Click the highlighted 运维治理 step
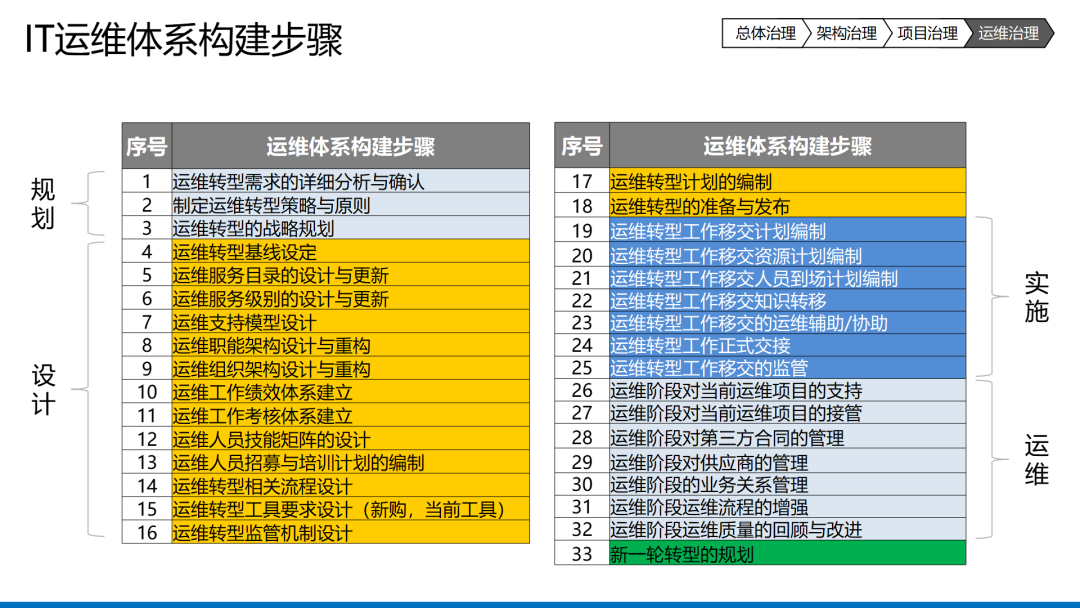Viewport: 1080px width, 608px height. point(1009,33)
